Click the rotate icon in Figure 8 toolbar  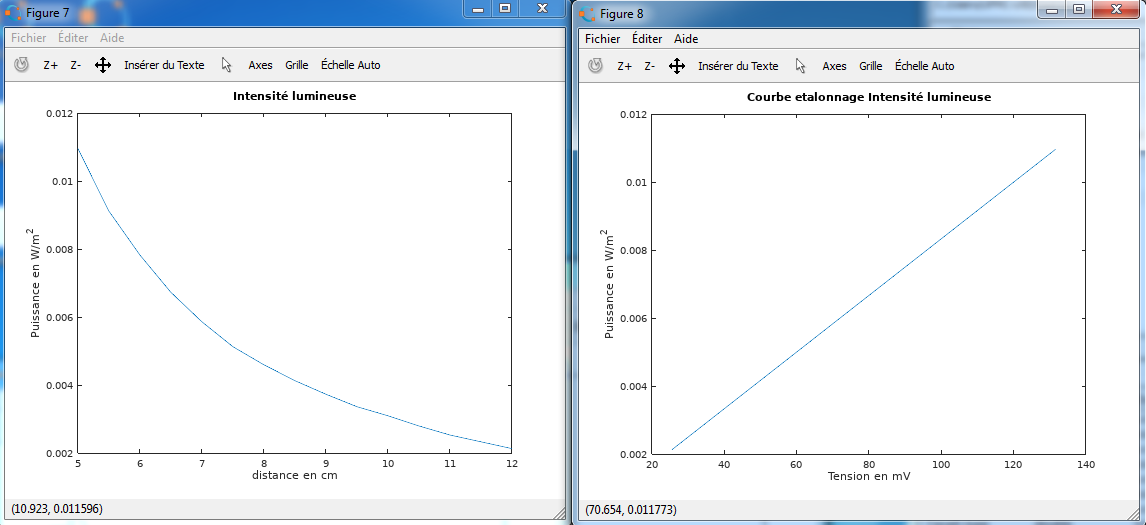(x=595, y=66)
